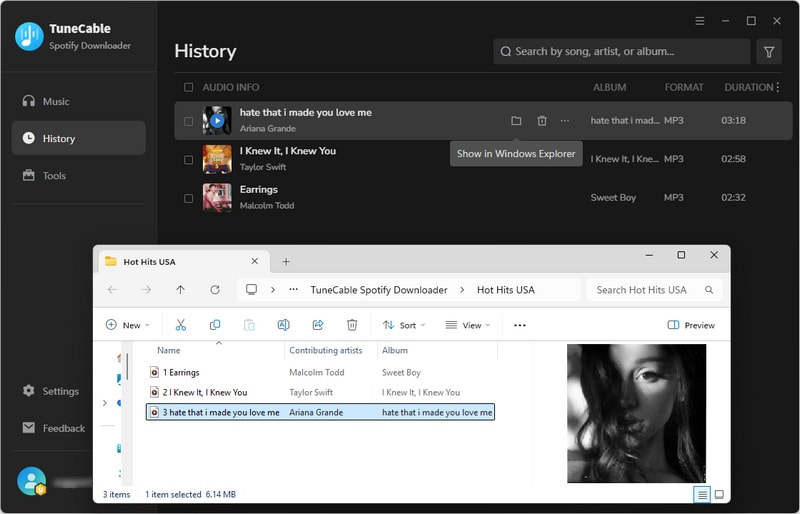Close the Hot Hits USA Explorer tab
Viewport: 800px width, 514px height.
coord(255,261)
